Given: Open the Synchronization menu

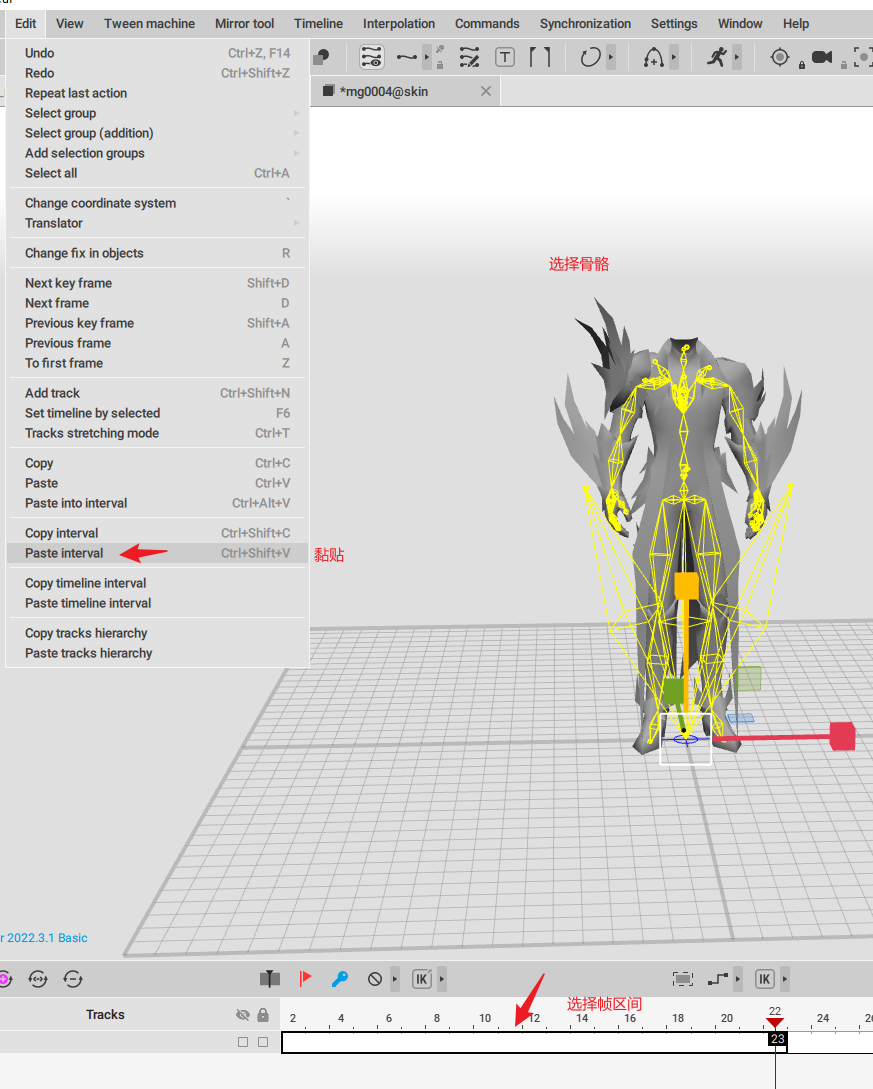Looking at the screenshot, I should [585, 24].
